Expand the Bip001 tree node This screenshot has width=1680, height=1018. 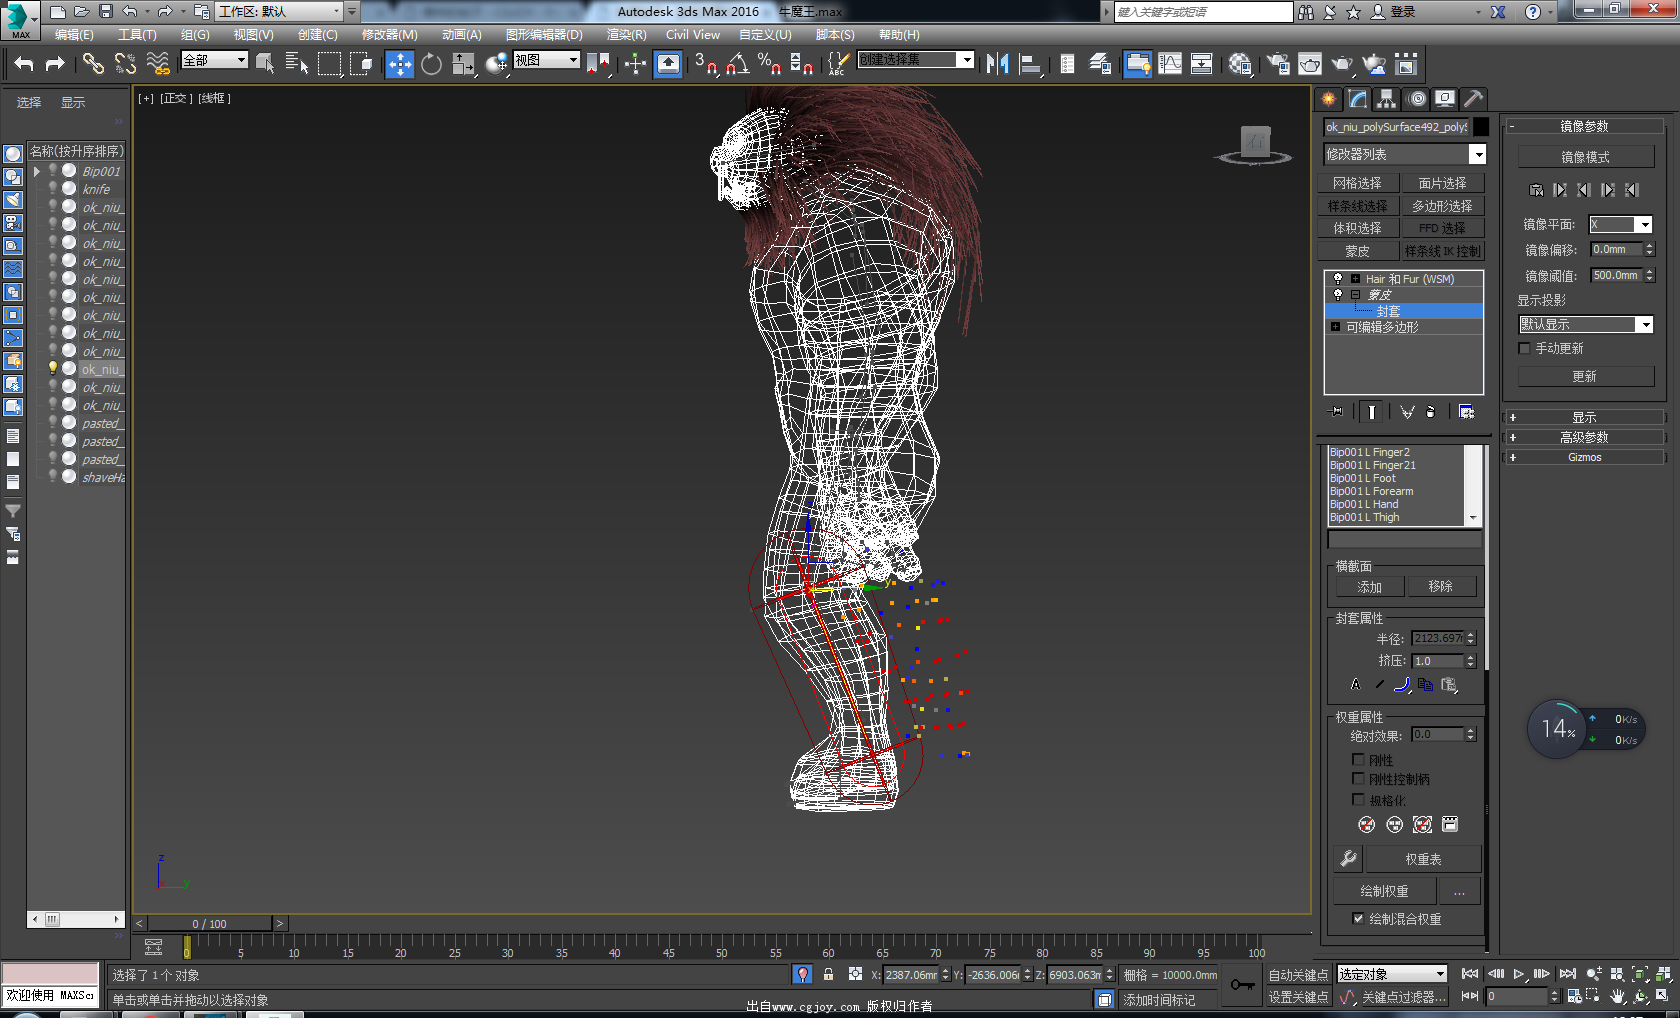tap(38, 171)
